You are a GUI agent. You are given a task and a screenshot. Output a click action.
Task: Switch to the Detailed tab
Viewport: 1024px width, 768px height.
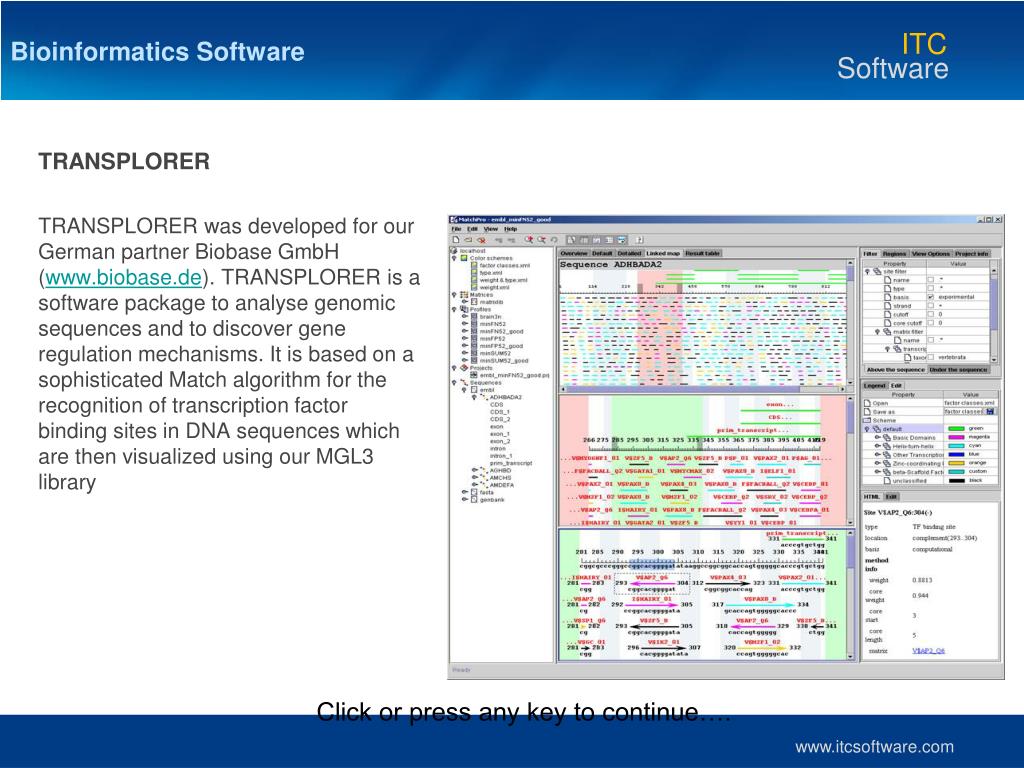pyautogui.click(x=630, y=253)
